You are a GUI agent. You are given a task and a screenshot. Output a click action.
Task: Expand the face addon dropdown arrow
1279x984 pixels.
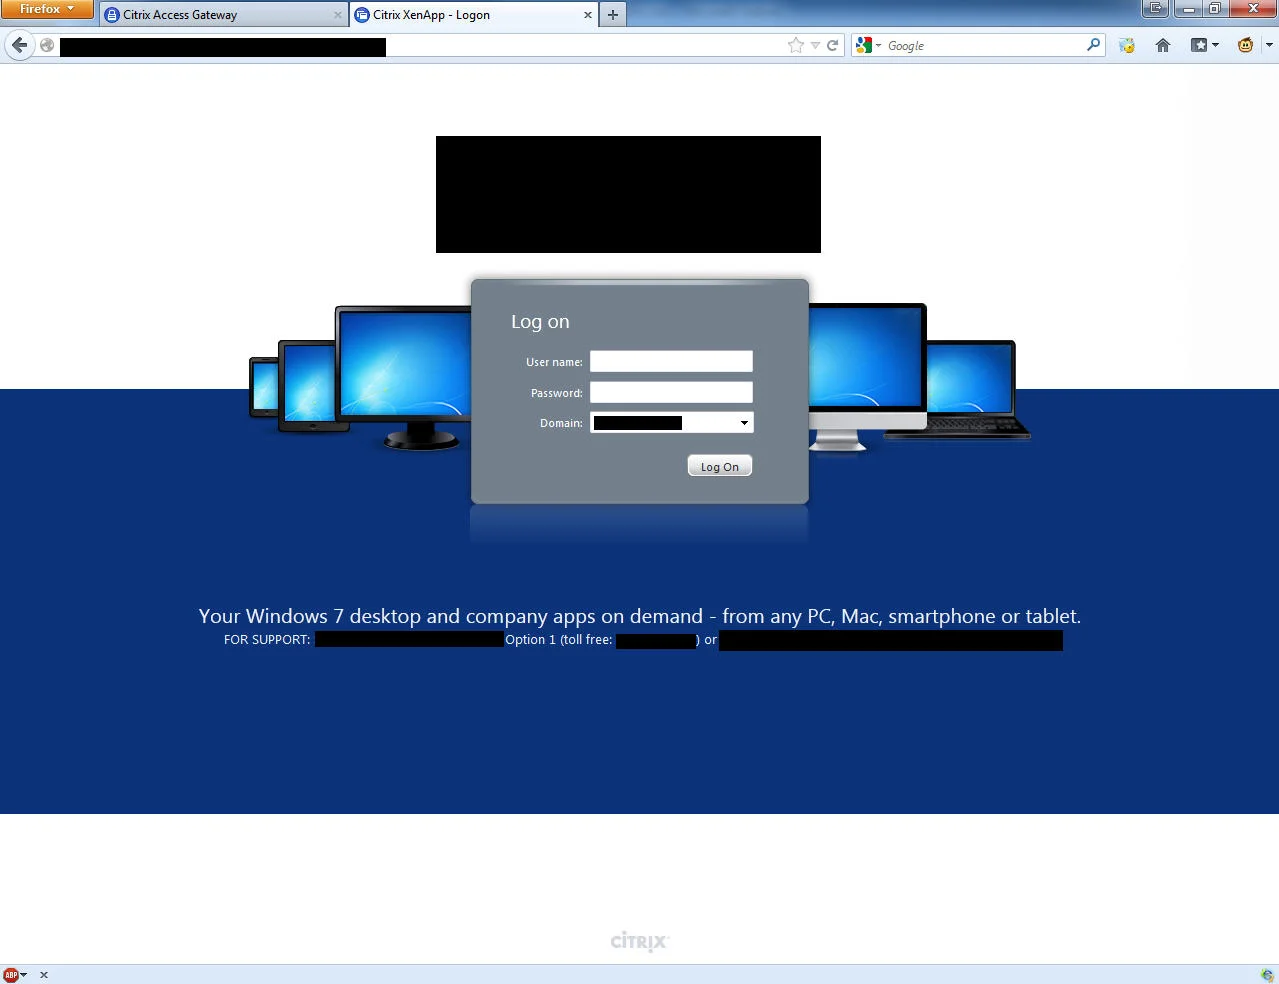coord(1269,45)
